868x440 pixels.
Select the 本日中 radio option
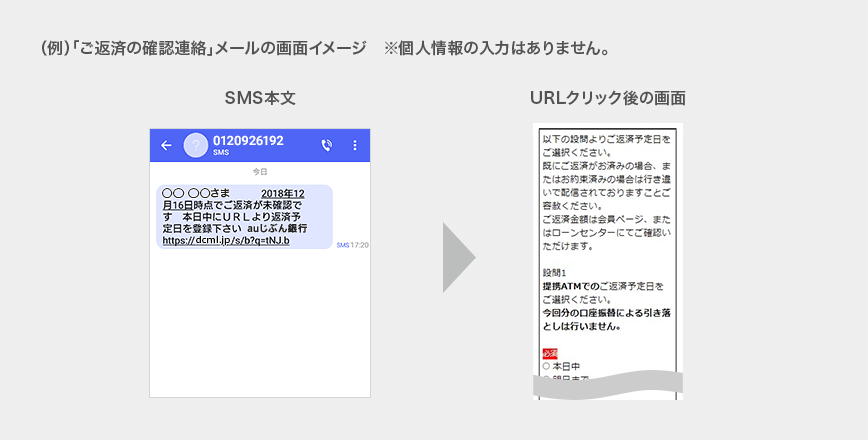(x=546, y=366)
